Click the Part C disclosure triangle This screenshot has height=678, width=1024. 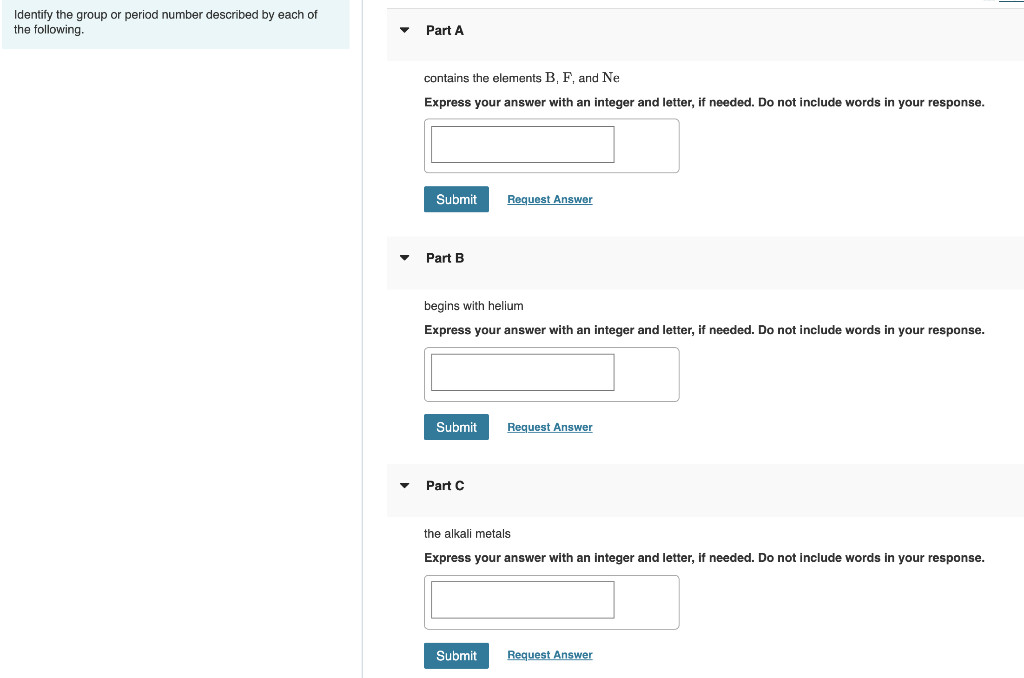pos(404,486)
